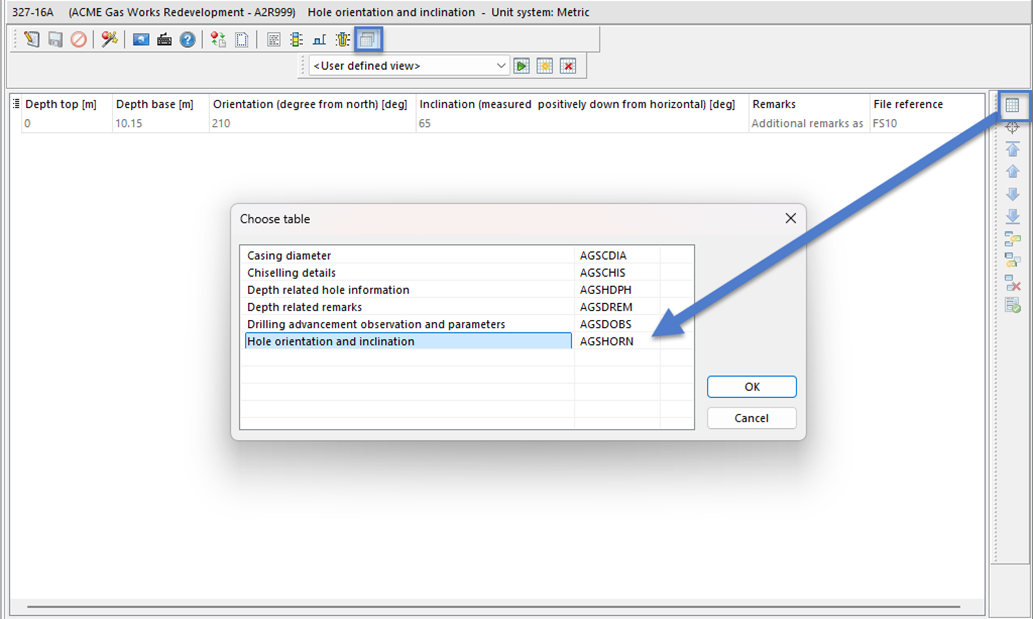Click the move to top arrow icon
This screenshot has width=1033, height=619.
[x=1012, y=149]
